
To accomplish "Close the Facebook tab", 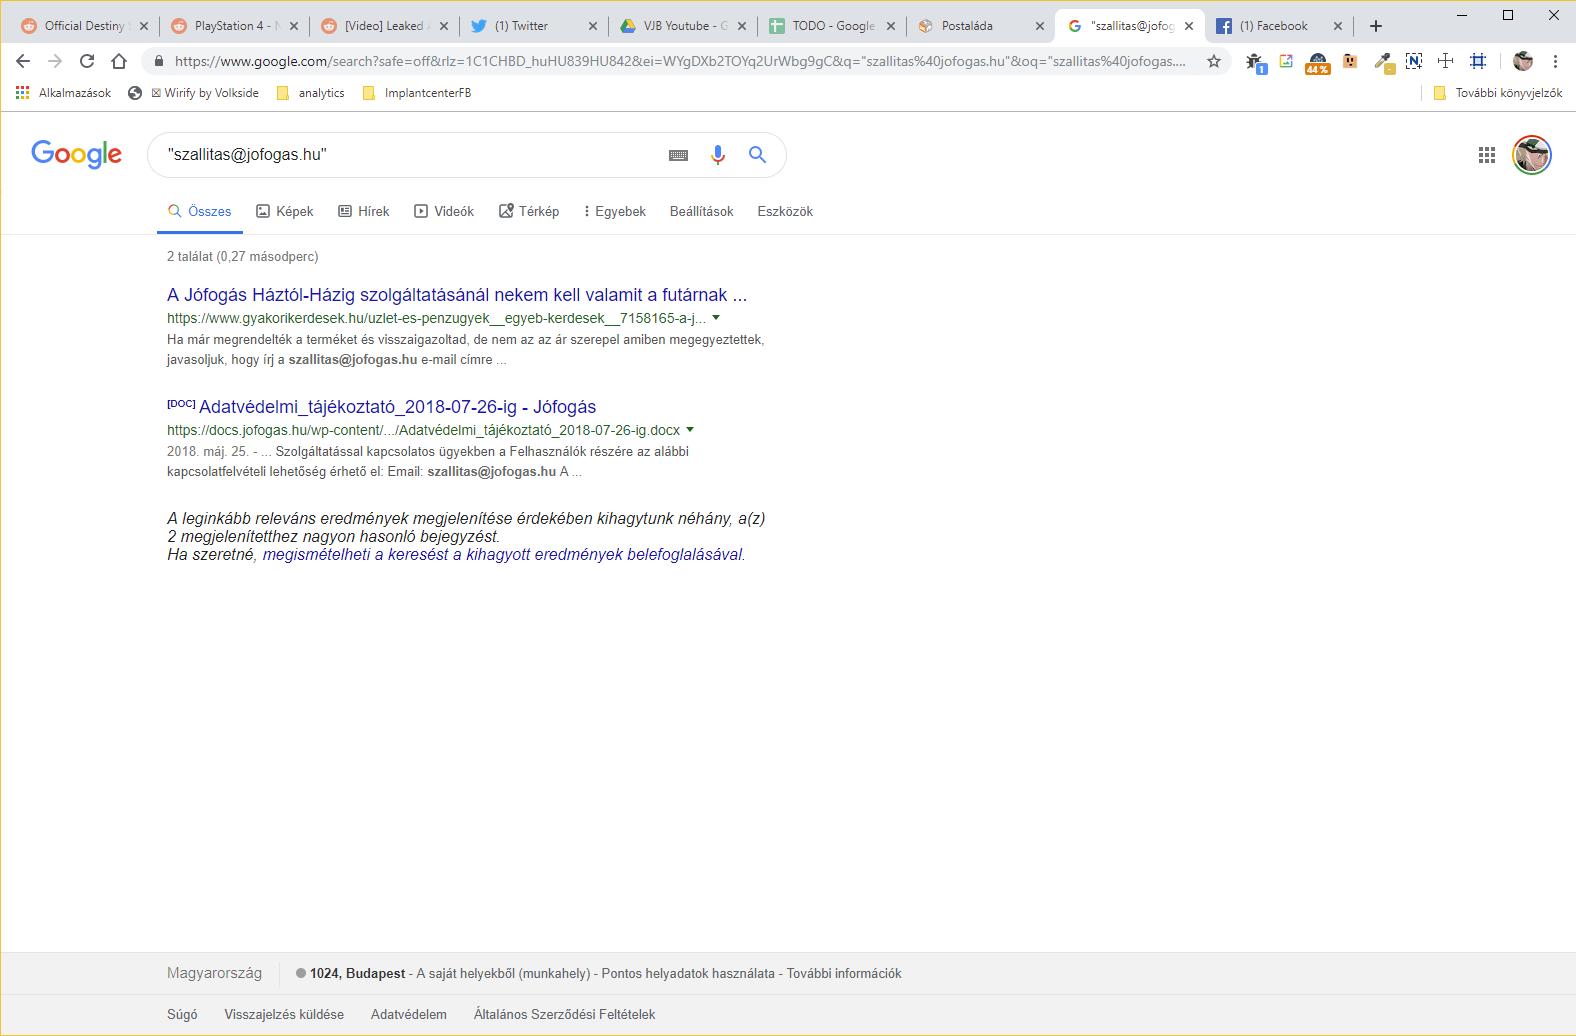I will click(1338, 26).
